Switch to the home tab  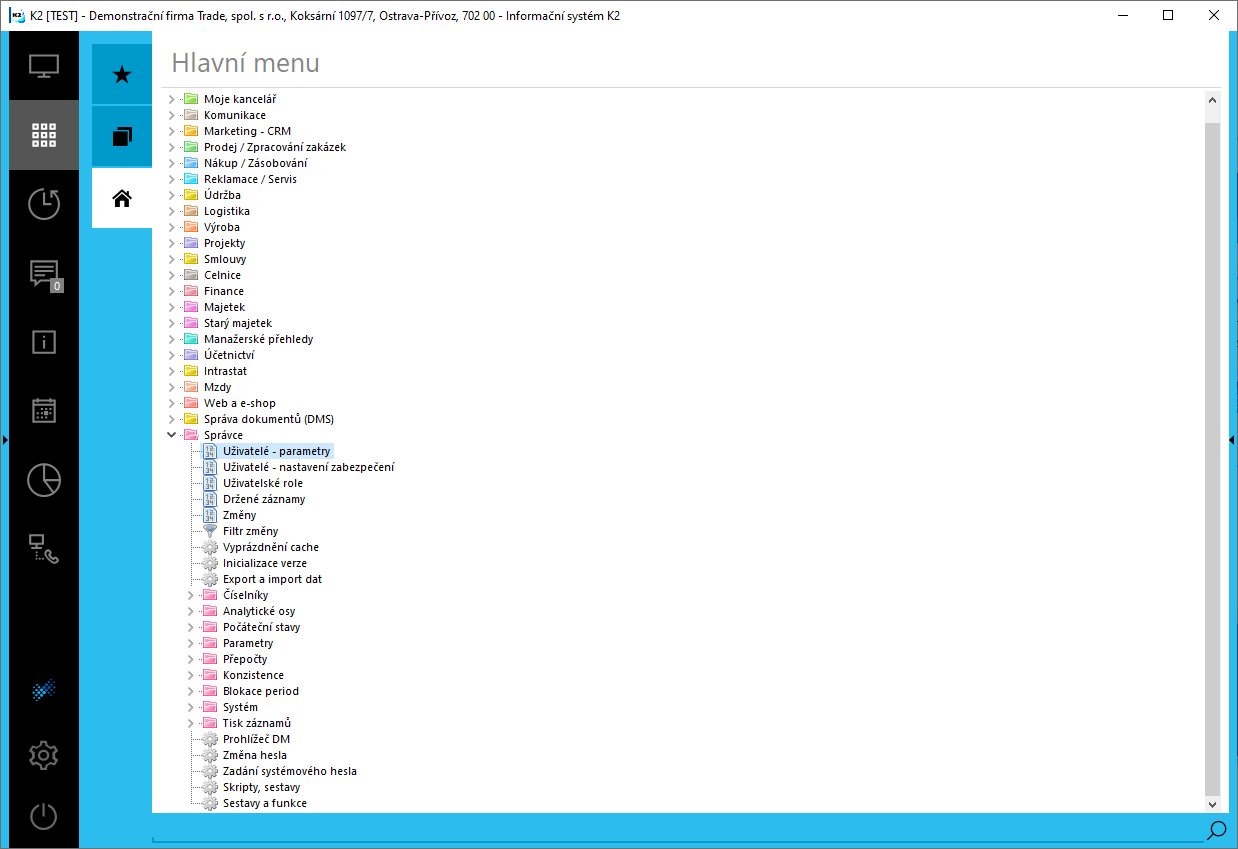[122, 198]
